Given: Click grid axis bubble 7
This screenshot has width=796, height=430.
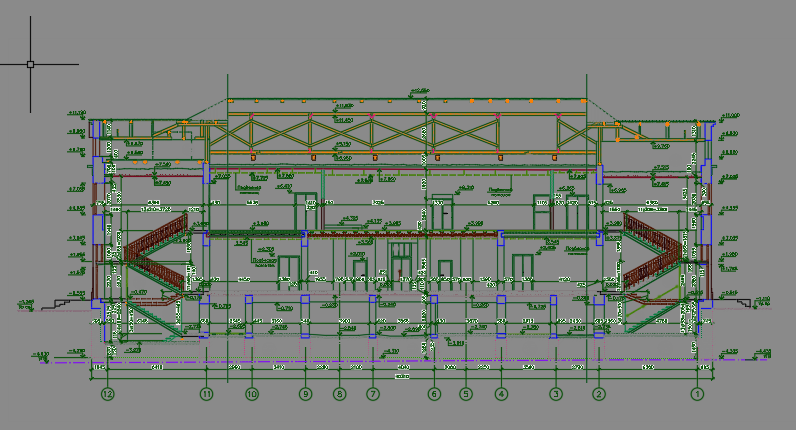Looking at the screenshot, I should click(x=373, y=395).
